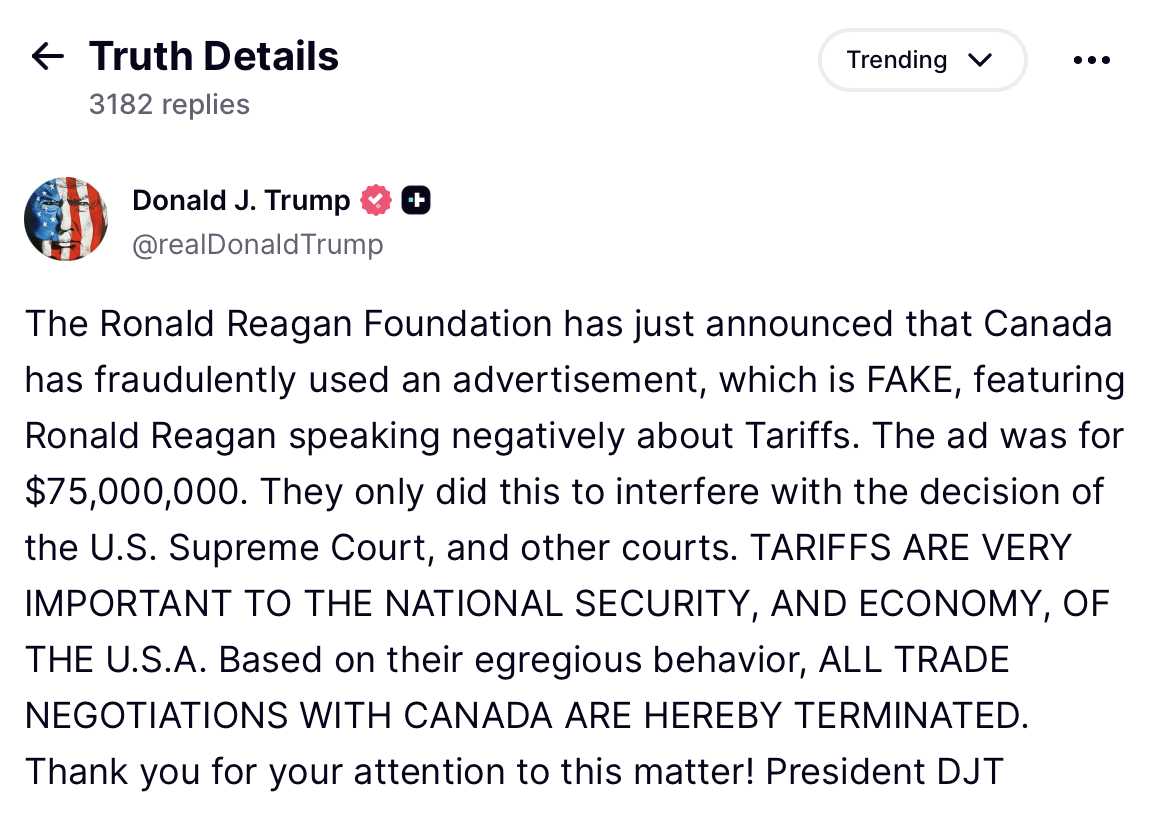
Task: Expand the chevron next to Trending
Action: pyautogui.click(x=980, y=60)
